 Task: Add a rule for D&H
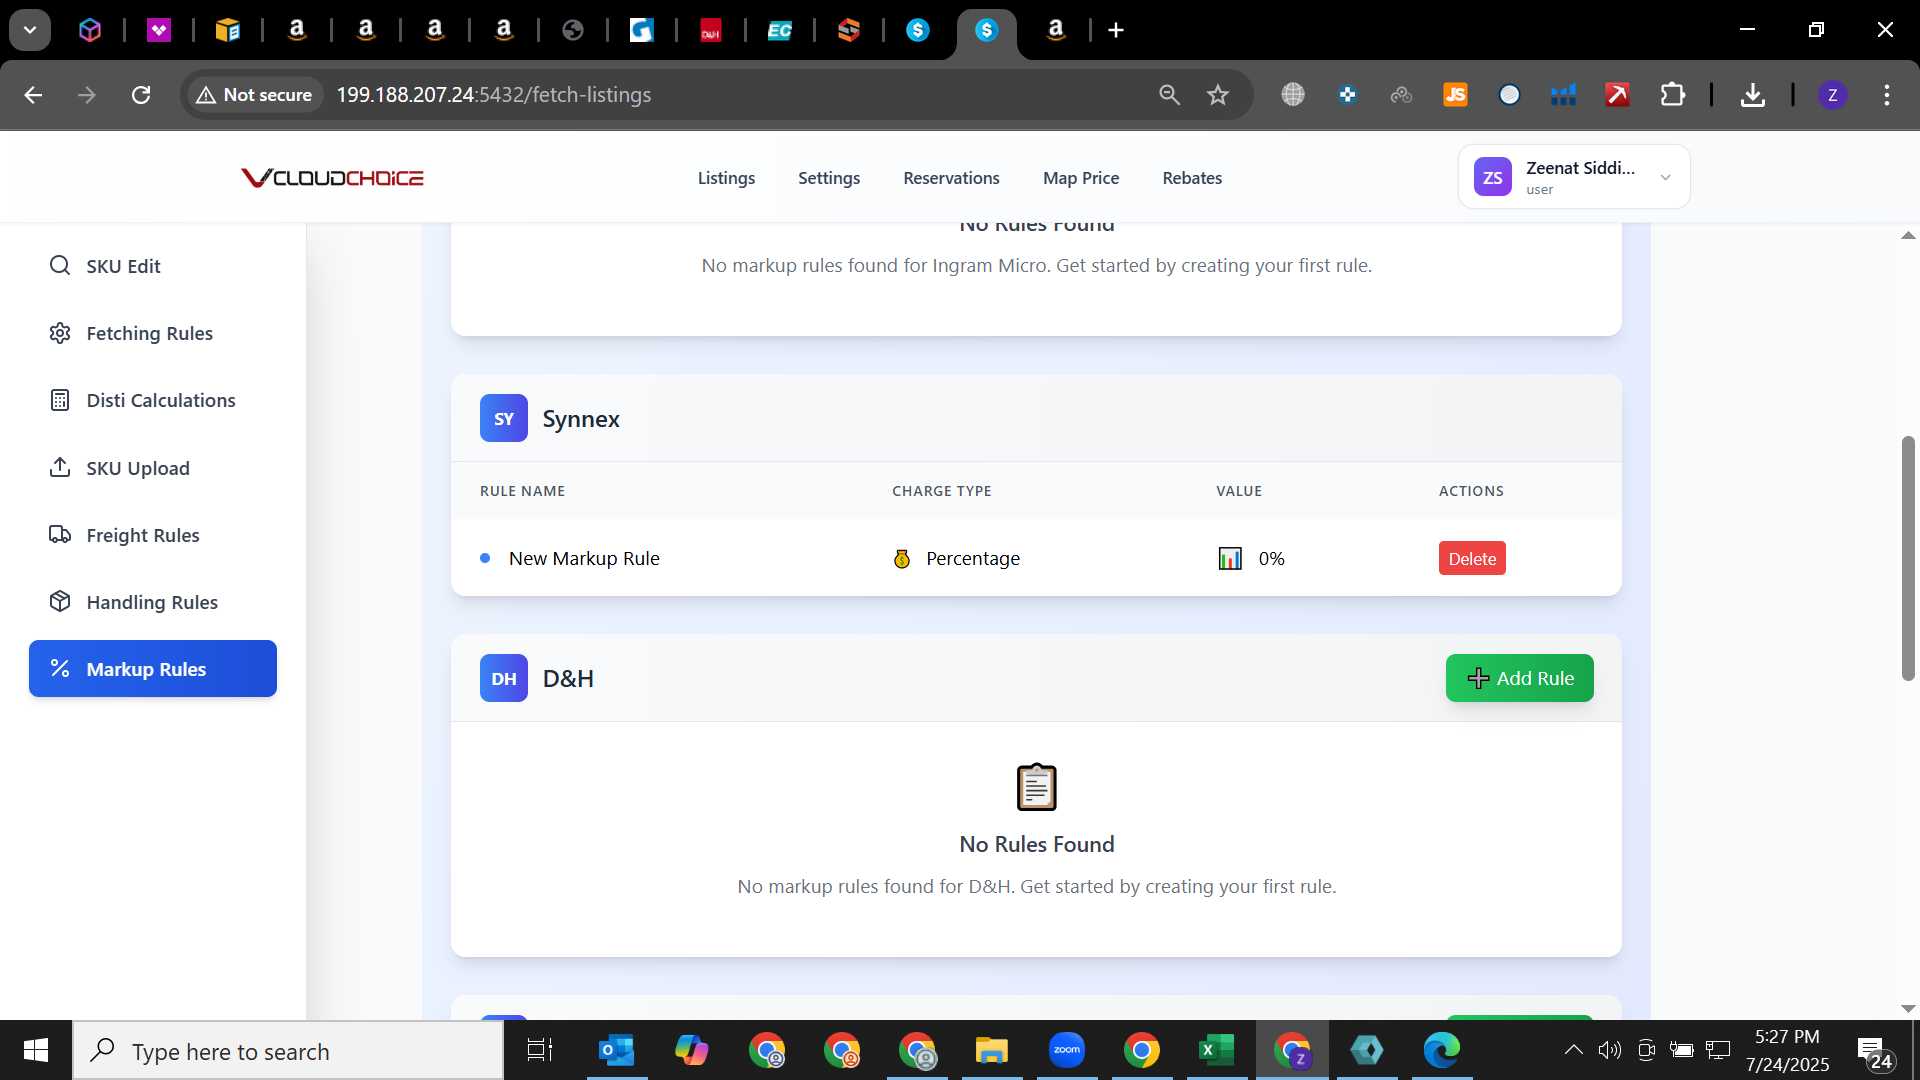point(1519,678)
